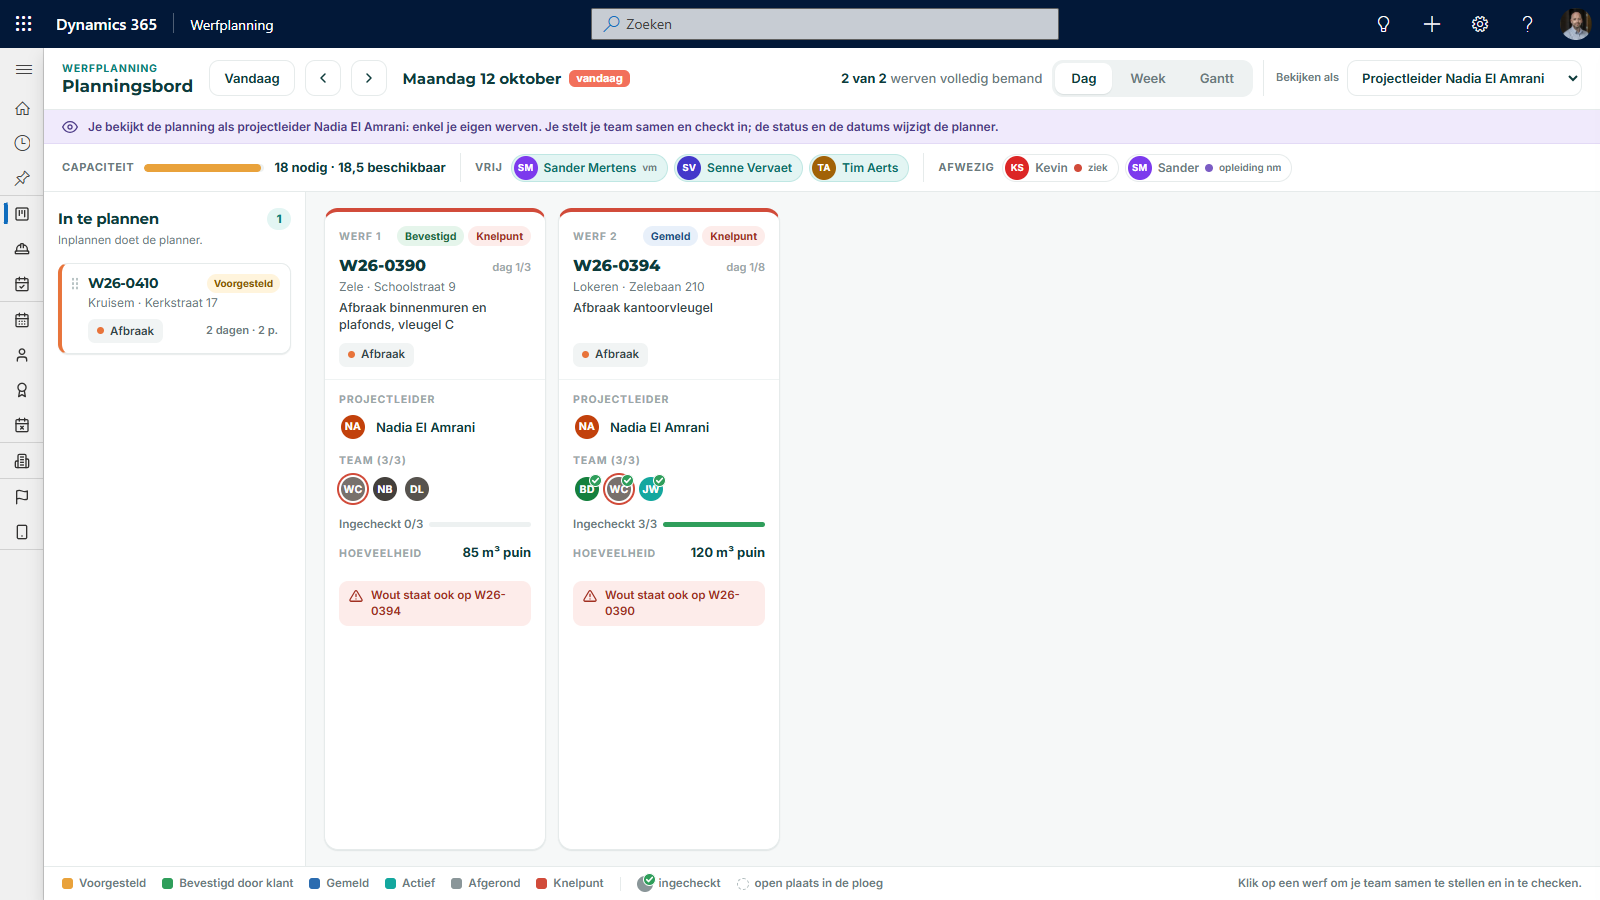This screenshot has height=900, width=1600.
Task: Open the mobile device icon in sidebar
Action: click(x=22, y=532)
